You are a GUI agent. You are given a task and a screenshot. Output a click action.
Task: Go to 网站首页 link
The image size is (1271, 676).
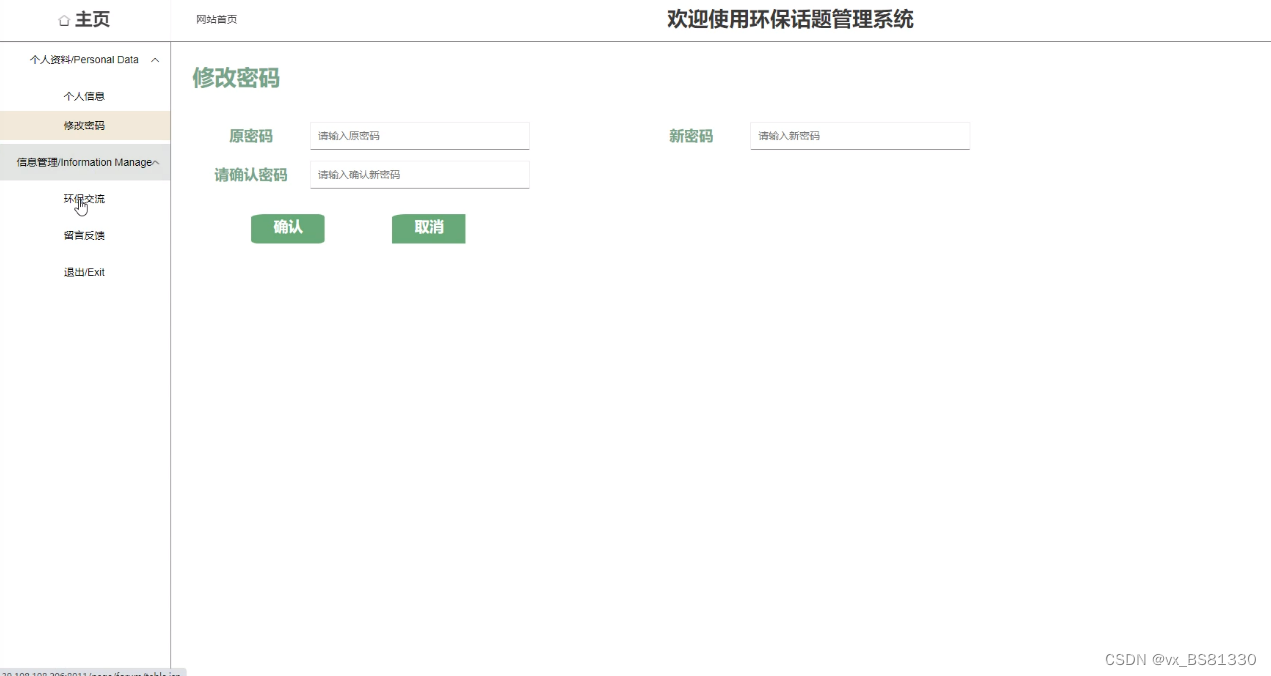coord(216,20)
